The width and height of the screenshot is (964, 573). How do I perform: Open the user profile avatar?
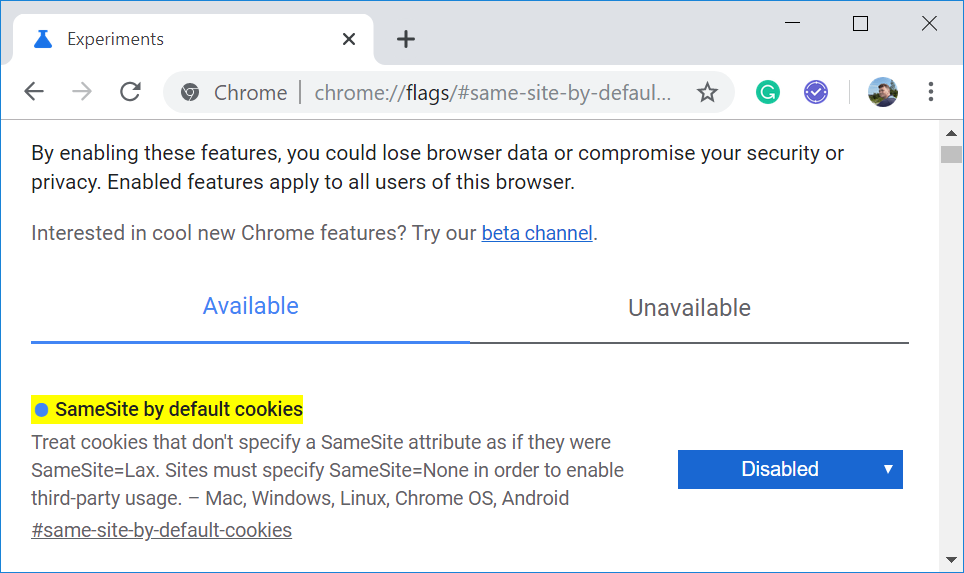tap(882, 93)
